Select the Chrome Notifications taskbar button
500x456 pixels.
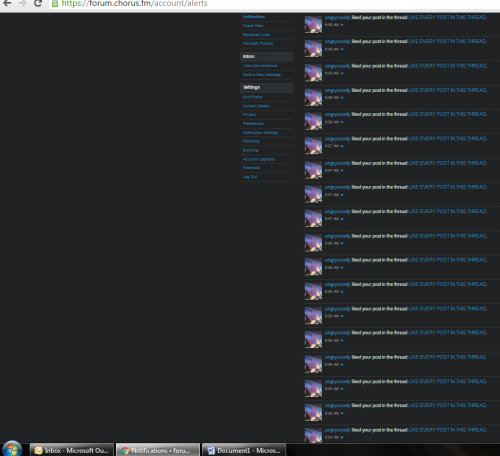(x=158, y=450)
